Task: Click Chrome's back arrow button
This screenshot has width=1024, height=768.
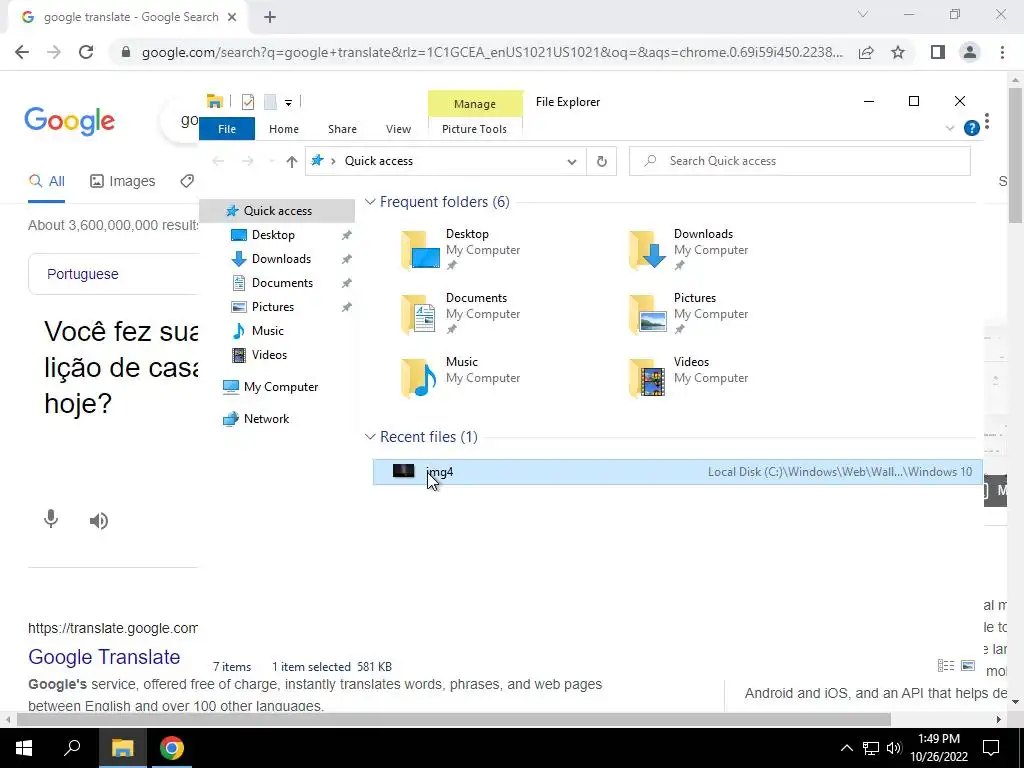Action: point(22,52)
